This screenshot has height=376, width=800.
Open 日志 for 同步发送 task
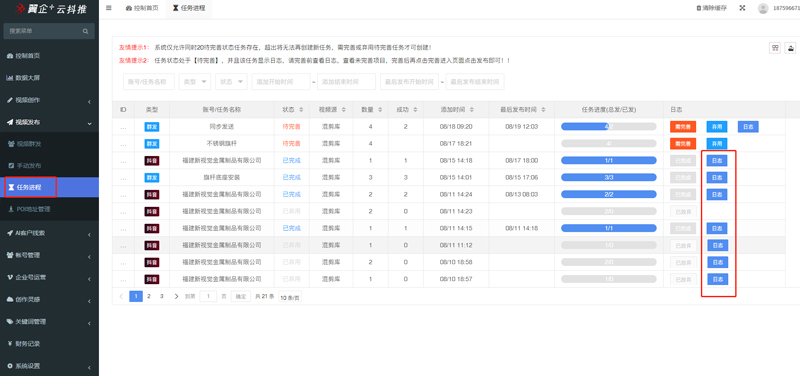(x=748, y=127)
